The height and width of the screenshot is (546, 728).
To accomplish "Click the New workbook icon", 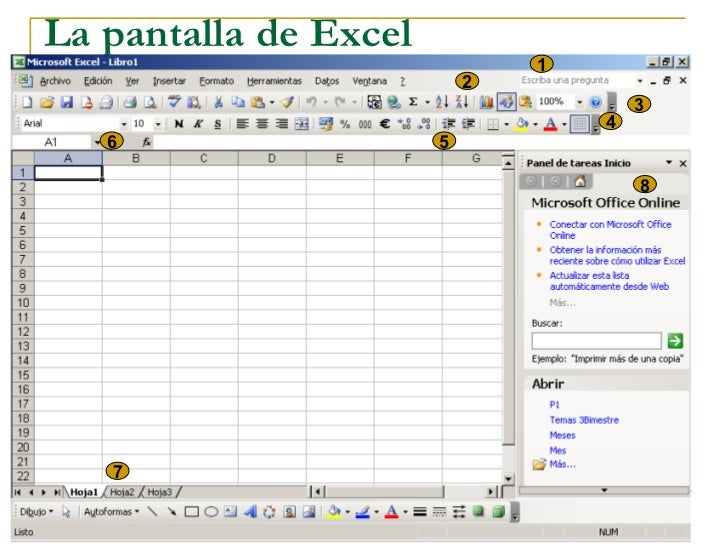I will (27, 102).
